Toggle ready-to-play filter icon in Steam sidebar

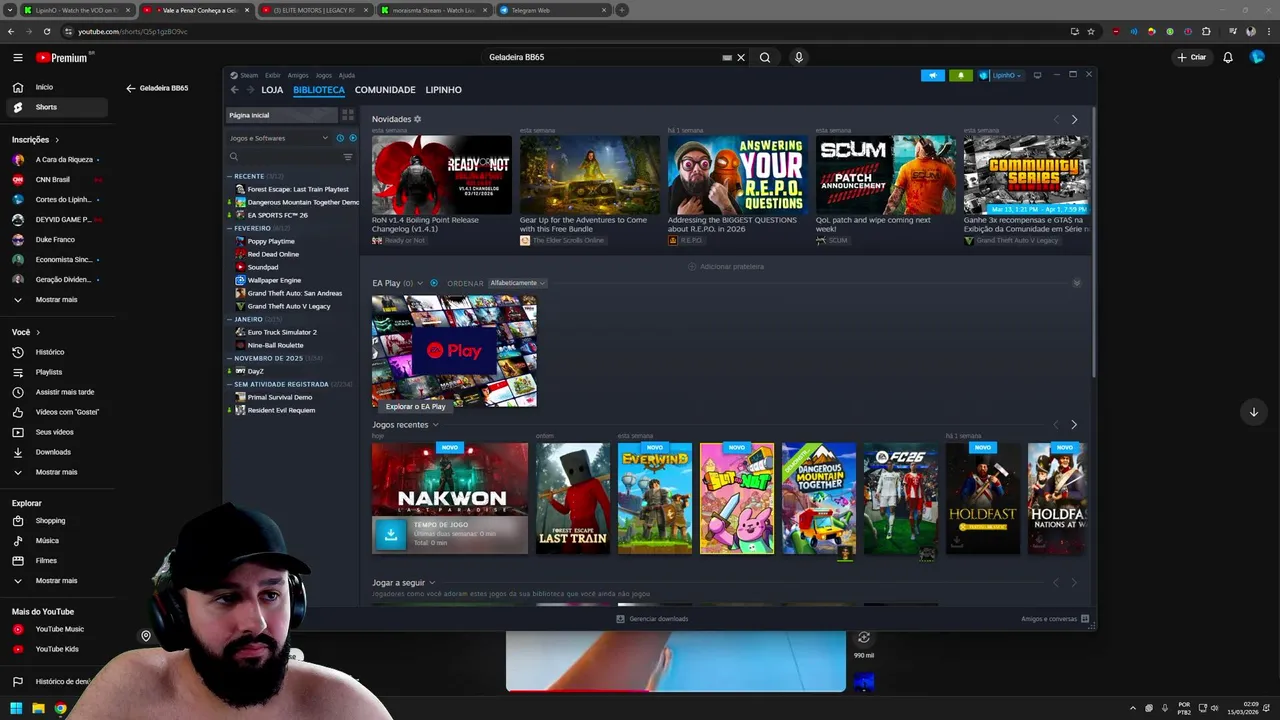[352, 138]
